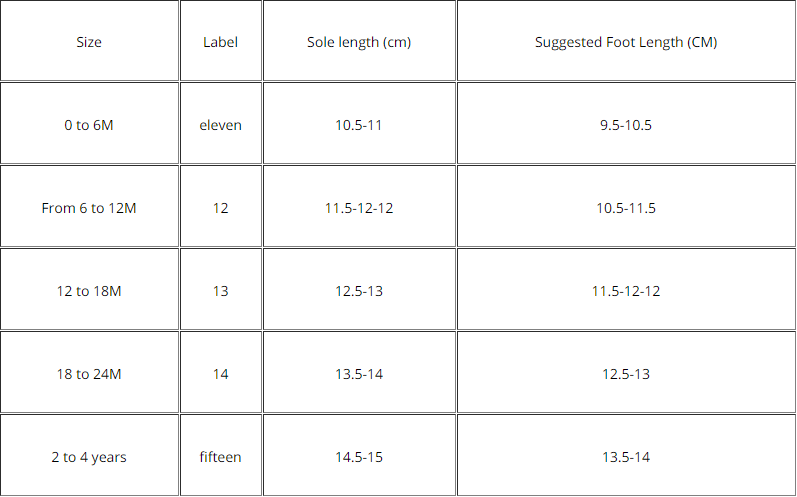
Task: Click the 10.5-11.5 foot length cell
Action: pos(626,208)
